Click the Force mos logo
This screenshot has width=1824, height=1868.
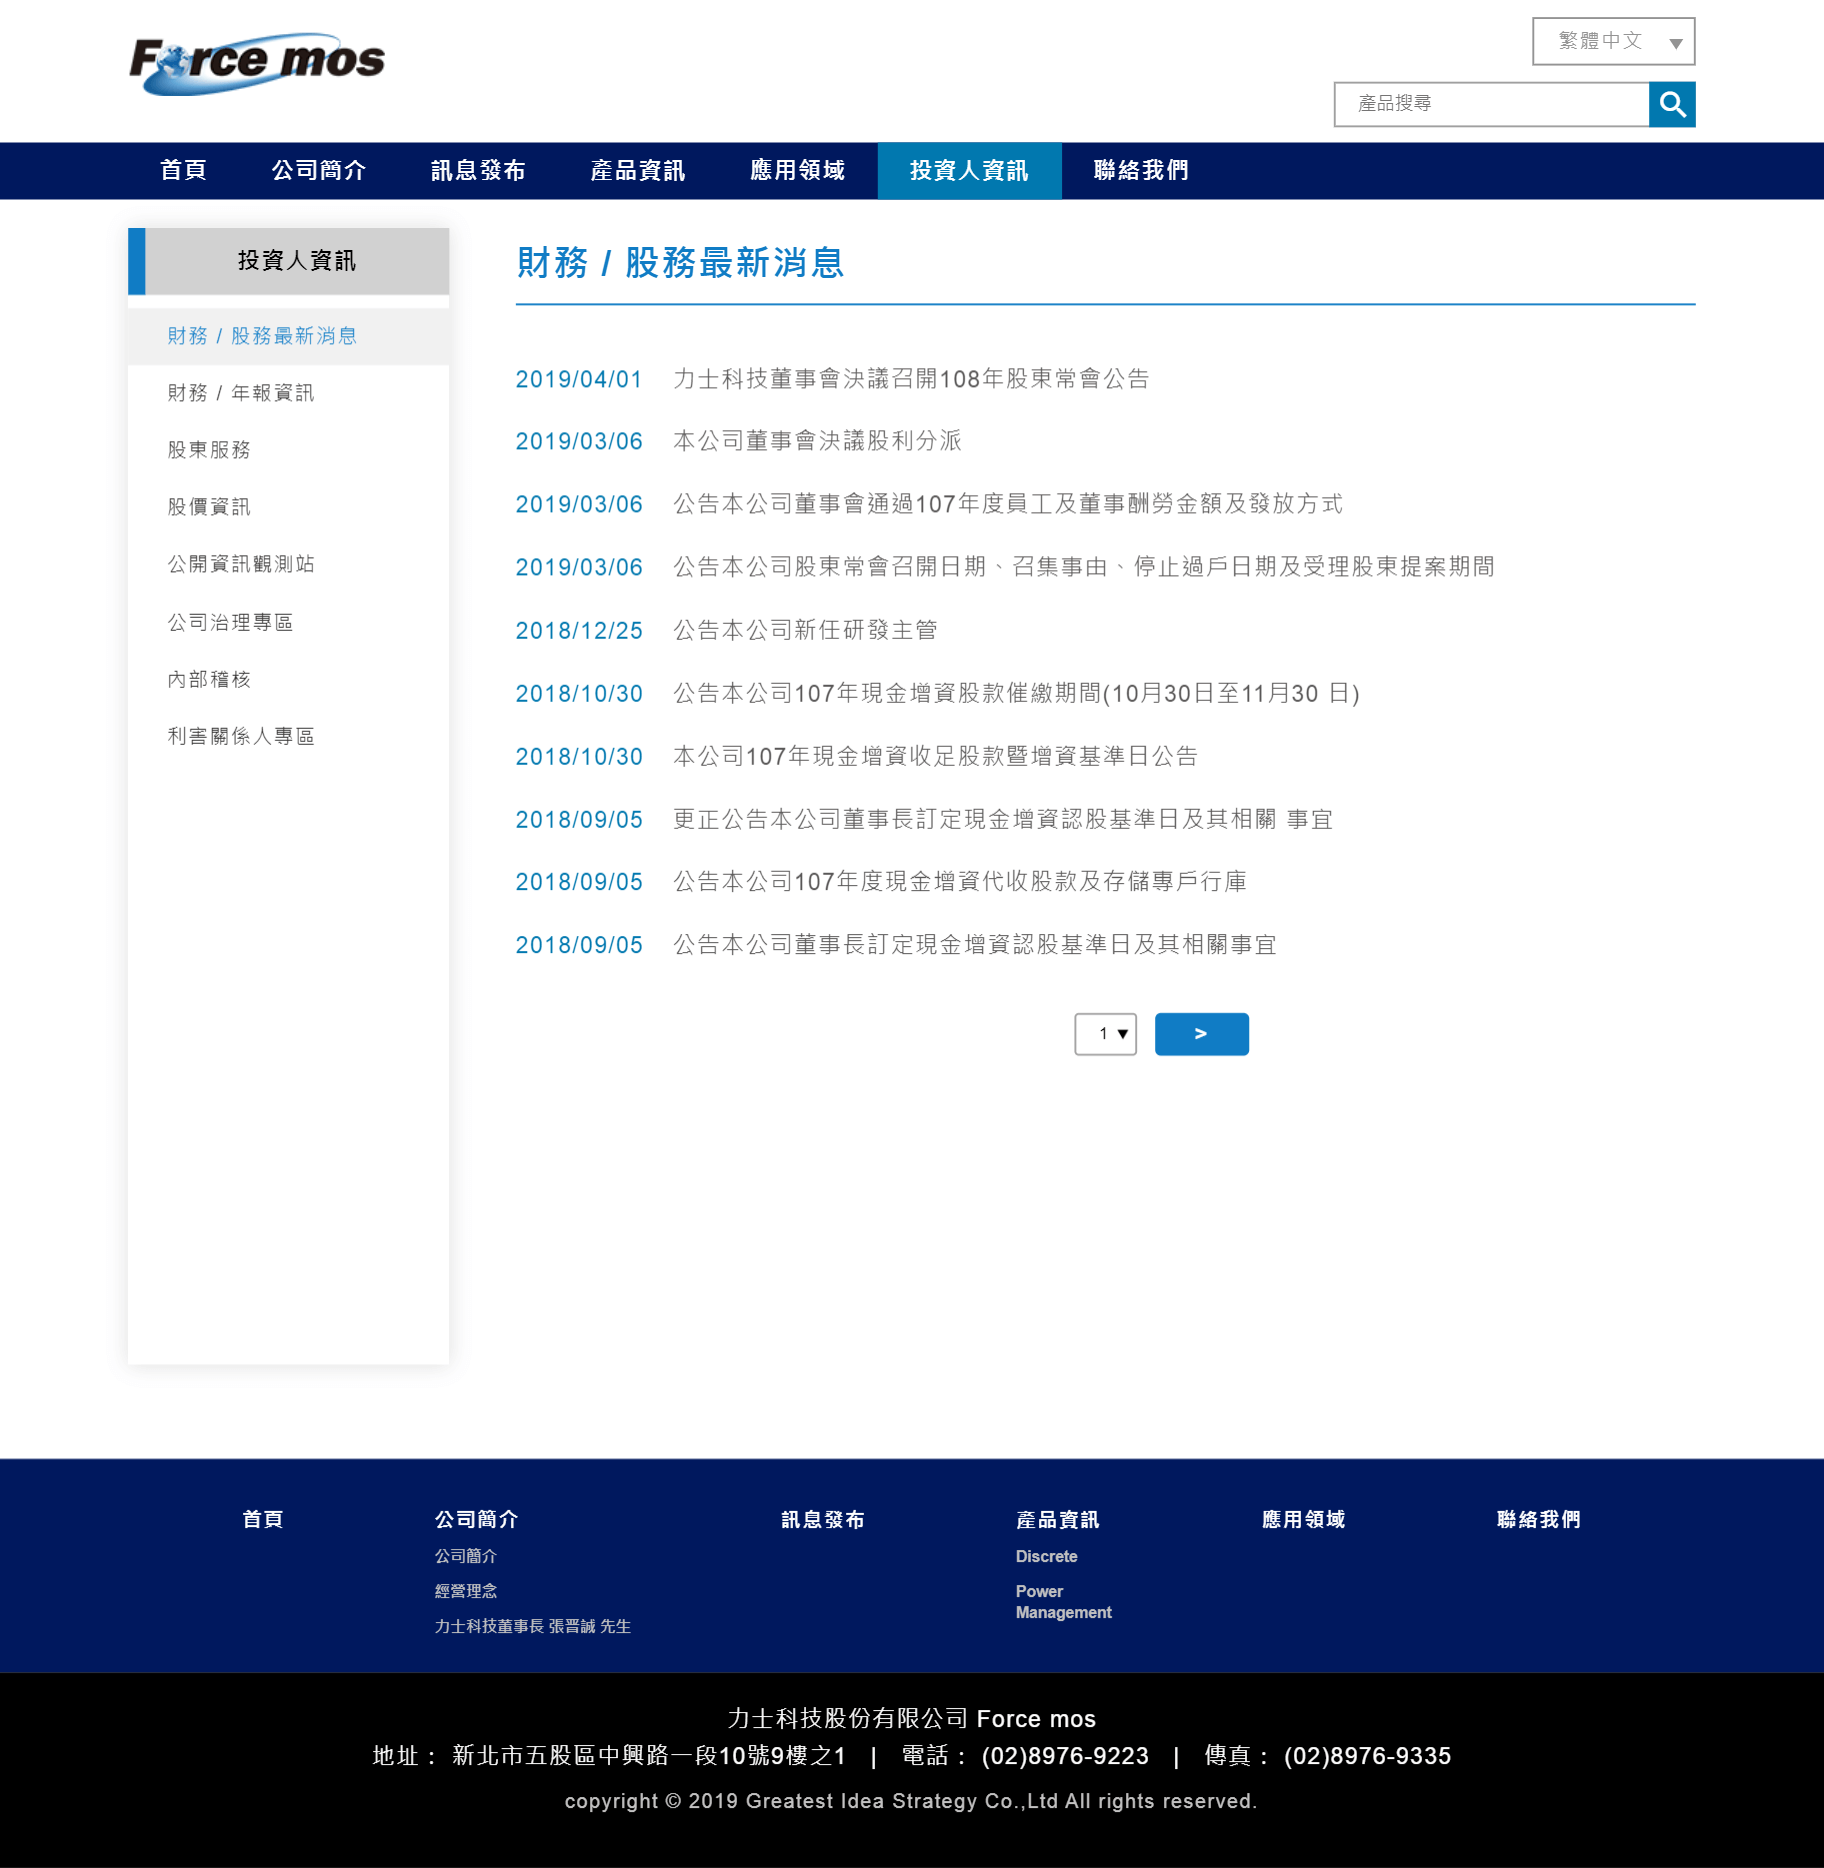click(257, 63)
